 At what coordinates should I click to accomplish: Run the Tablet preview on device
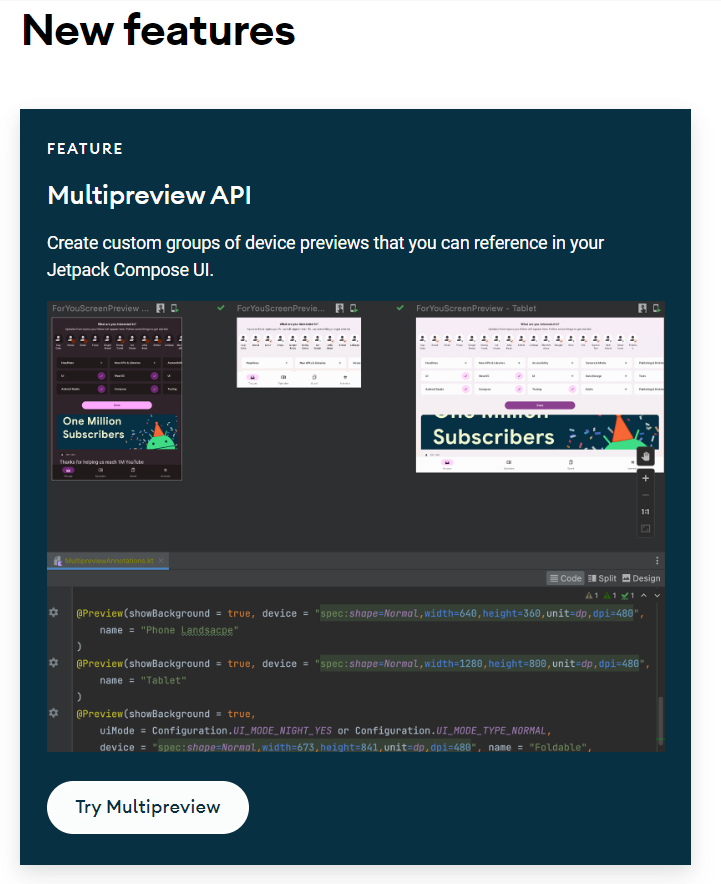coord(656,308)
